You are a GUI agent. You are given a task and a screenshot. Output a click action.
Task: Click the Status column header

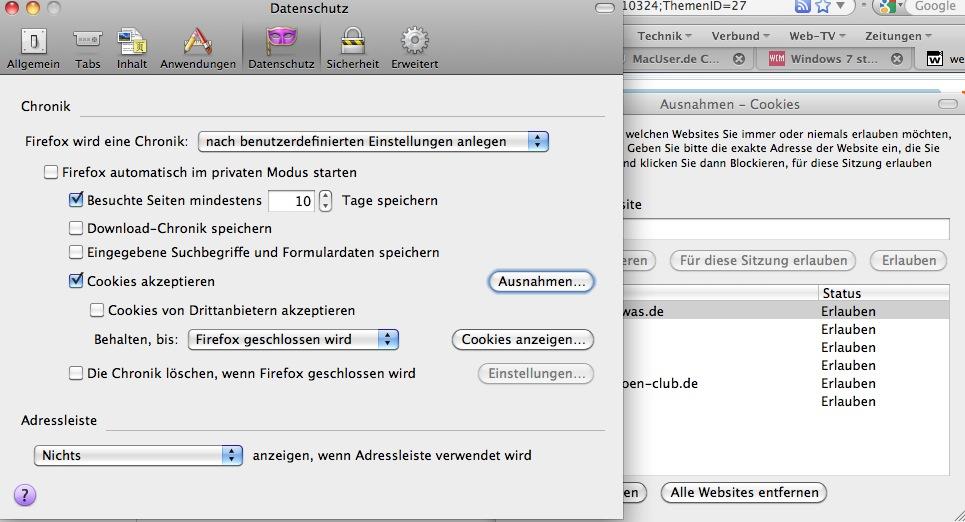tap(884, 293)
